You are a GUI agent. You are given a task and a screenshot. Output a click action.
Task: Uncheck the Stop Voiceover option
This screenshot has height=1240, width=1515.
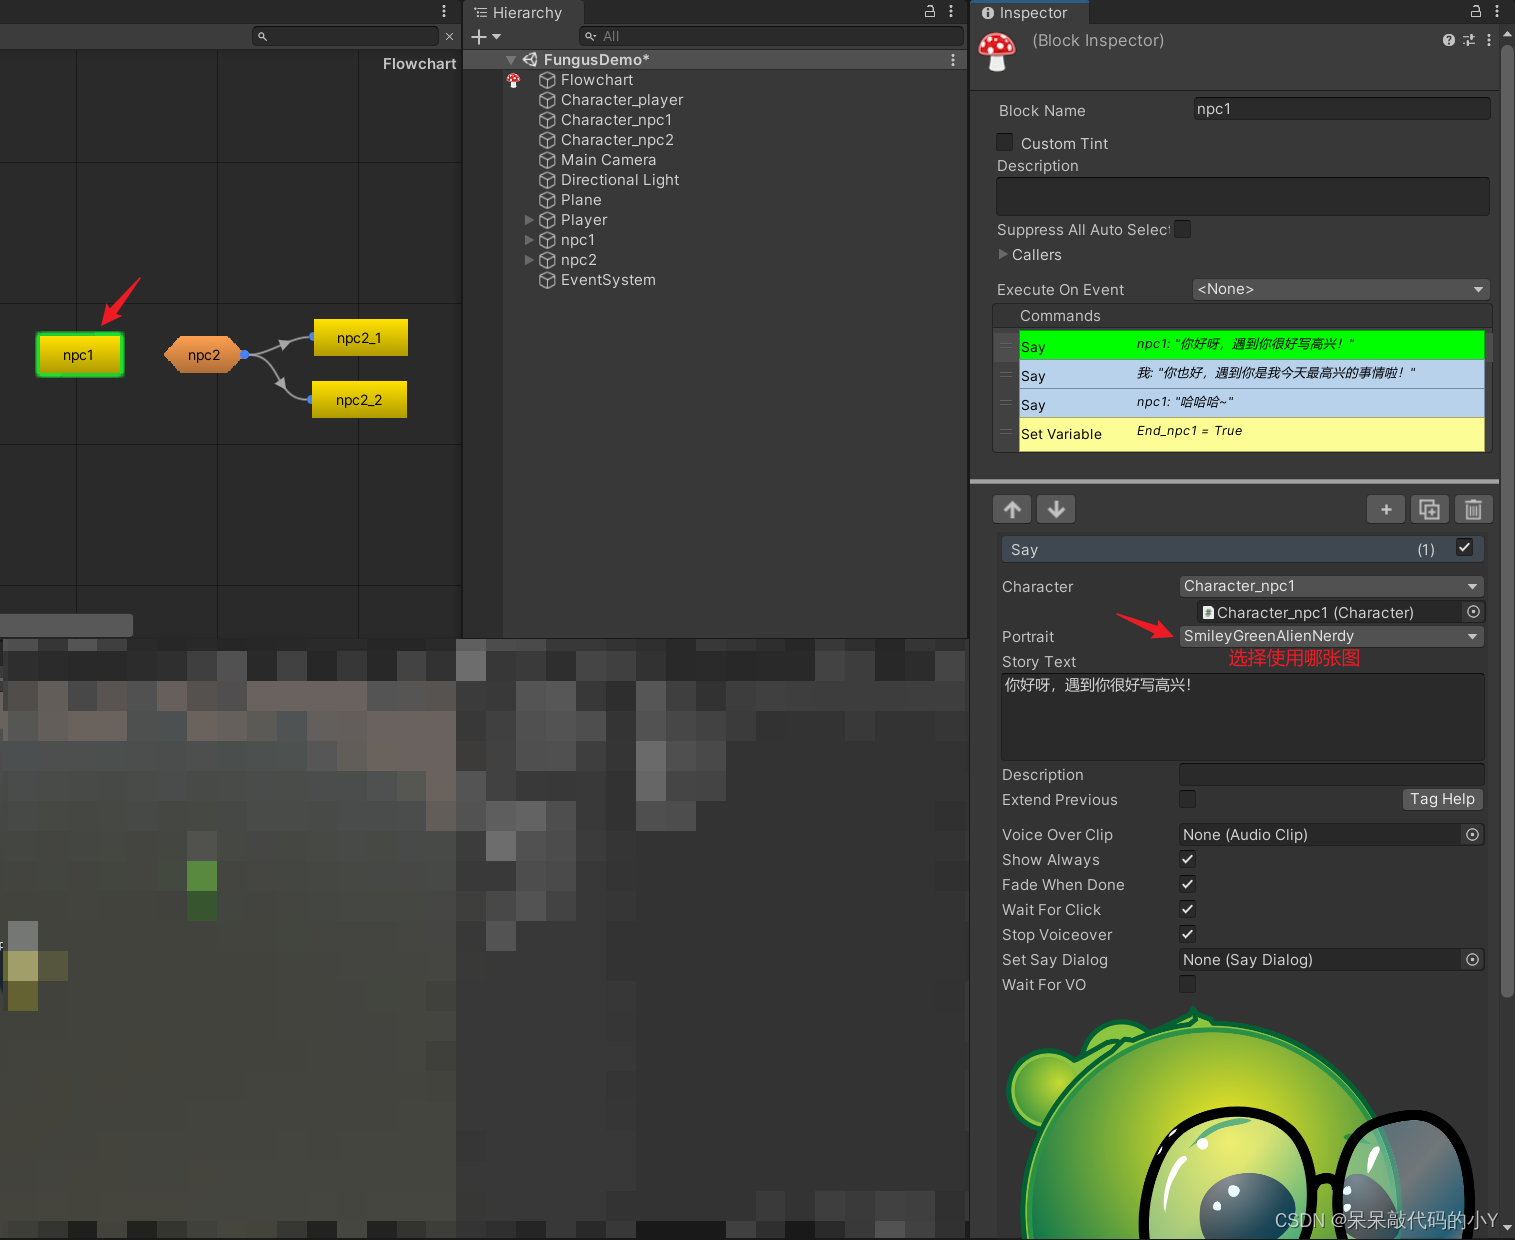coord(1187,934)
